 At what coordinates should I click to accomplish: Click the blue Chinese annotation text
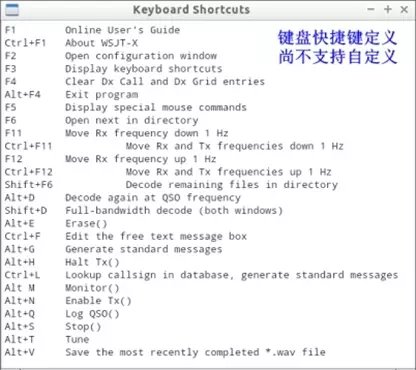[338, 47]
